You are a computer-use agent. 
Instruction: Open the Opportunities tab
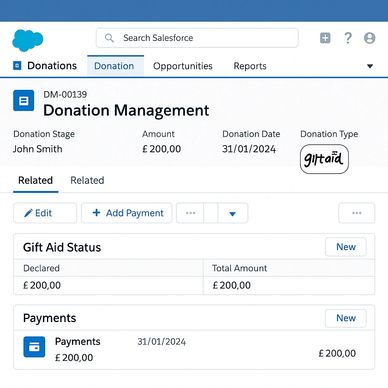coord(183,66)
